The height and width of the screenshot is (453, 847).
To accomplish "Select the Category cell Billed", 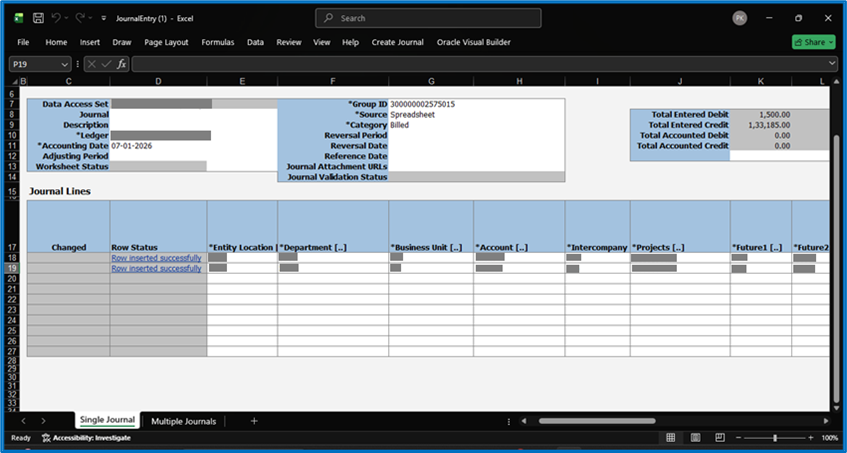I will pyautogui.click(x=400, y=125).
